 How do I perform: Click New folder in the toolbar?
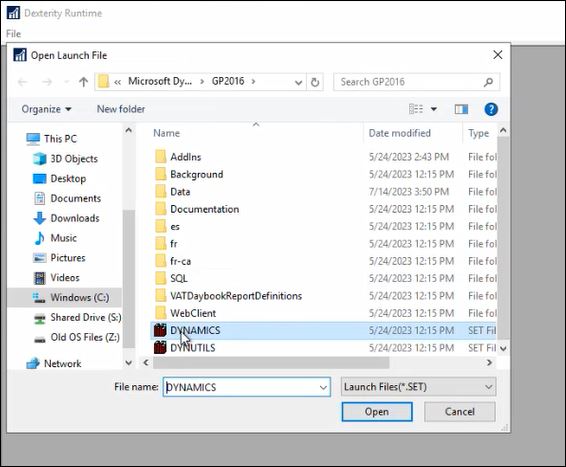click(x=121, y=109)
